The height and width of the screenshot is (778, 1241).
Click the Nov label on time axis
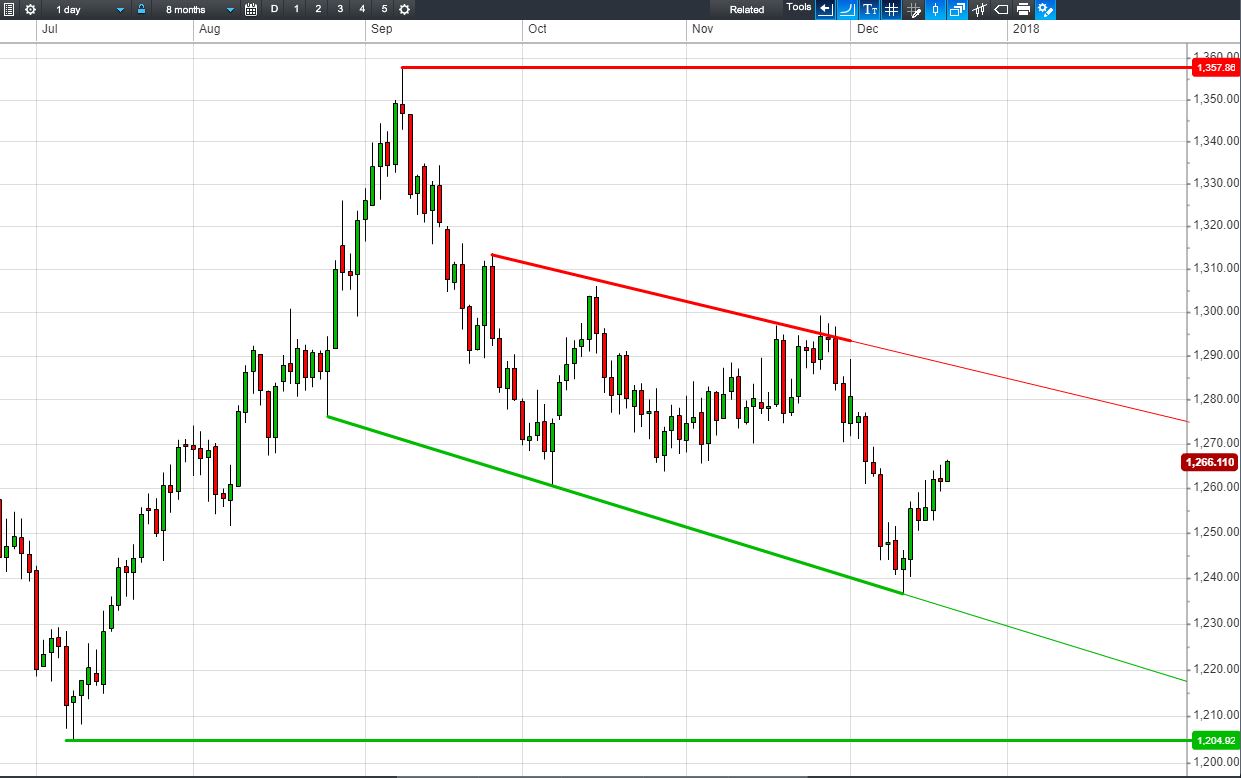pyautogui.click(x=702, y=29)
